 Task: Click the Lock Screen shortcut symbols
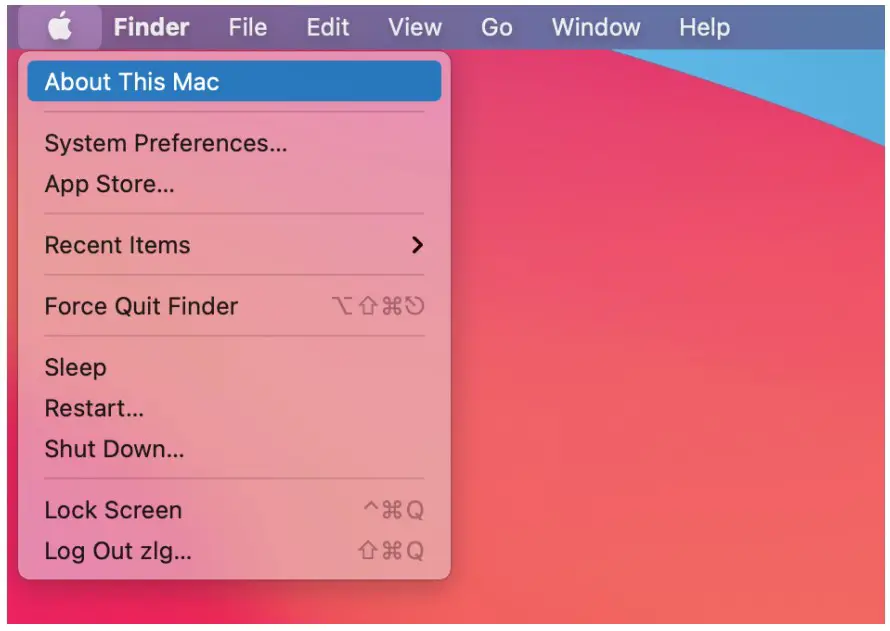tap(394, 510)
